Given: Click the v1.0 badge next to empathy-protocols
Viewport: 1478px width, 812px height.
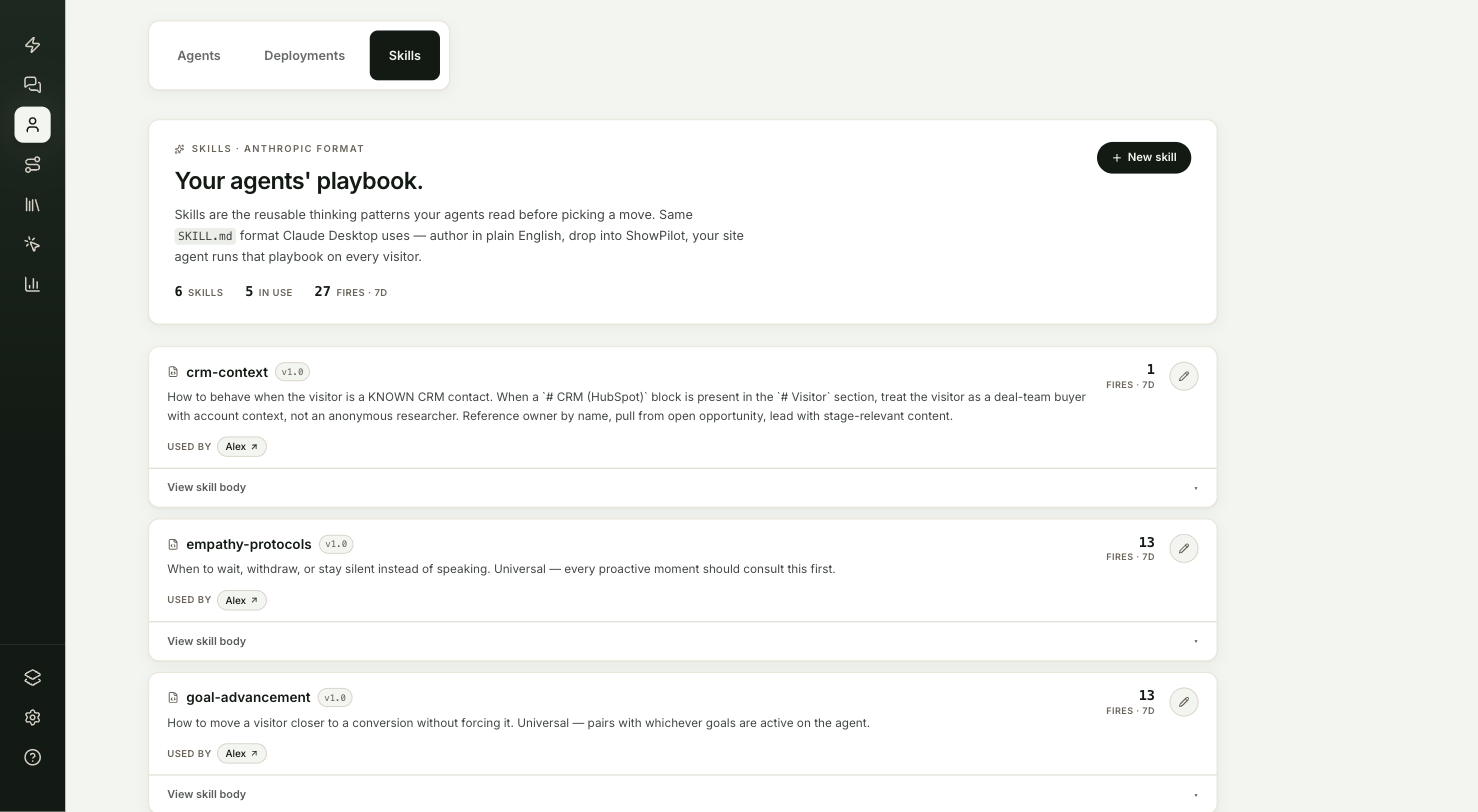Looking at the screenshot, I should (336, 545).
